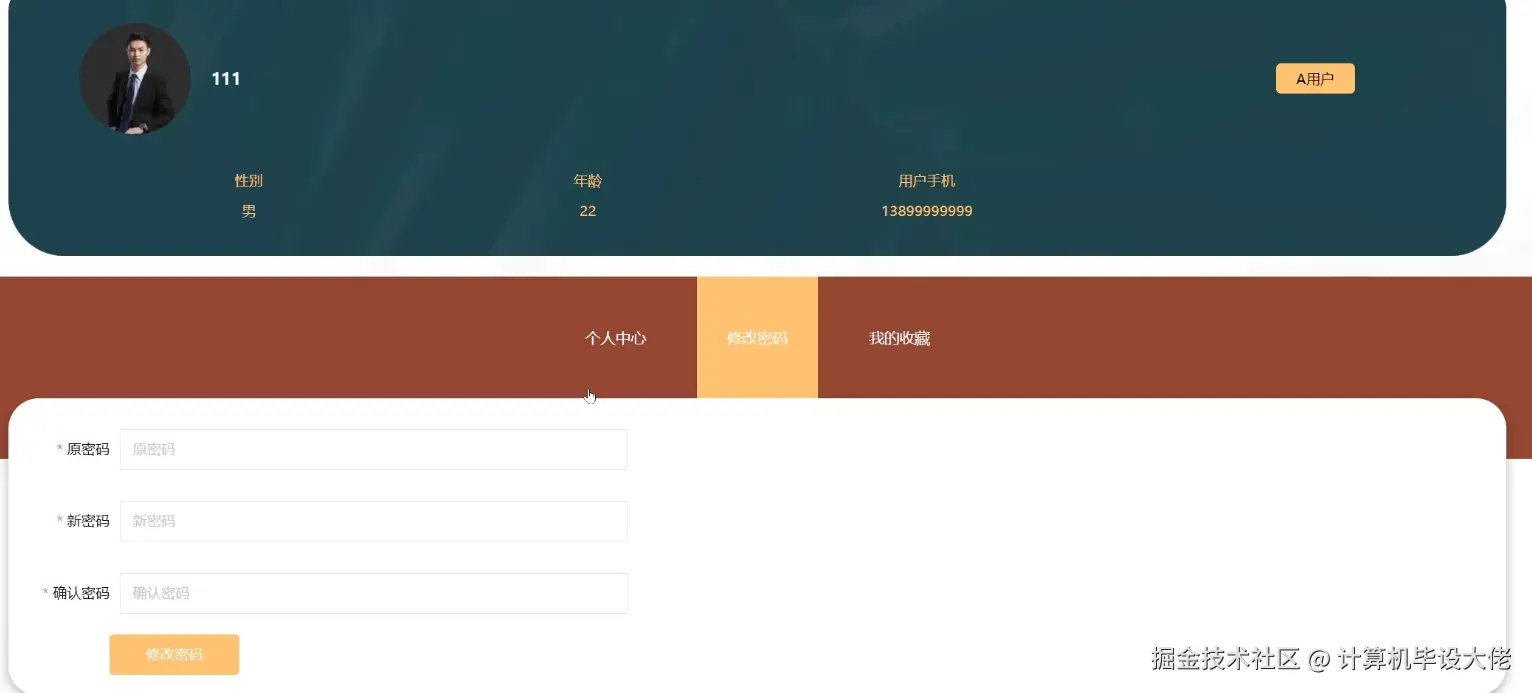Click the asterisk beside 原密码
The height and width of the screenshot is (693, 1532).
59,449
